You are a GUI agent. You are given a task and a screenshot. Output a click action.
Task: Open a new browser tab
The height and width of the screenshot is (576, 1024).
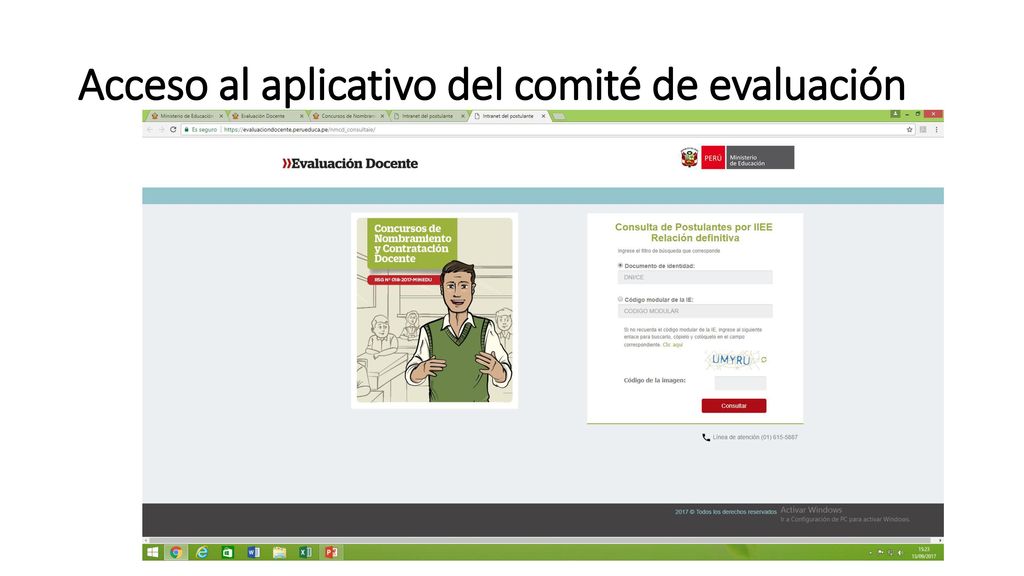[558, 116]
